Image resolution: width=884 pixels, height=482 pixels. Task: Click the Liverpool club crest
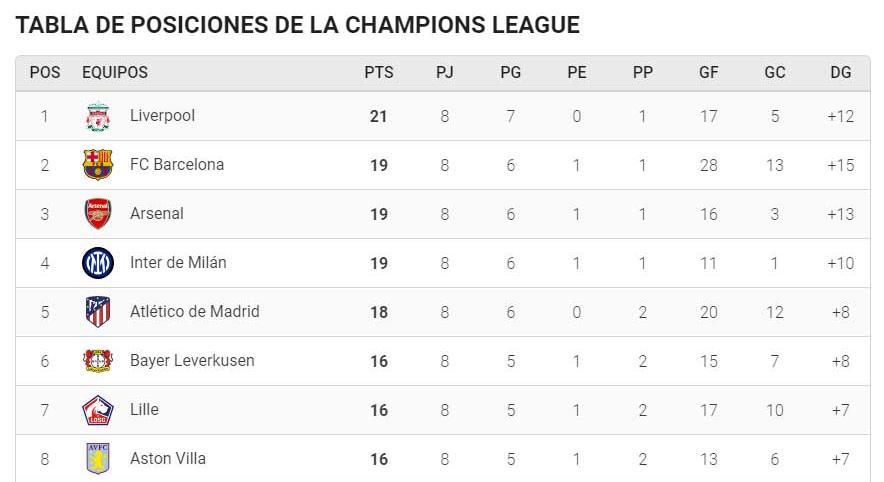coord(98,117)
